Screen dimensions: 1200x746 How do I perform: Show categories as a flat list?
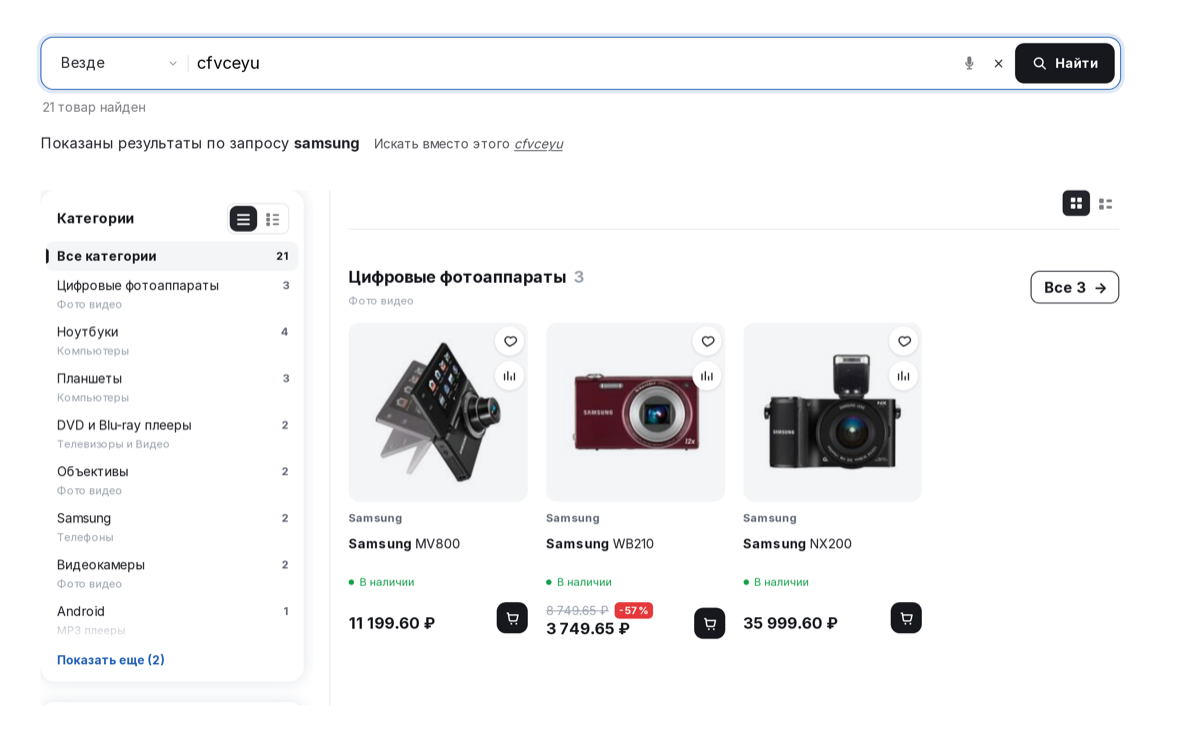click(243, 219)
